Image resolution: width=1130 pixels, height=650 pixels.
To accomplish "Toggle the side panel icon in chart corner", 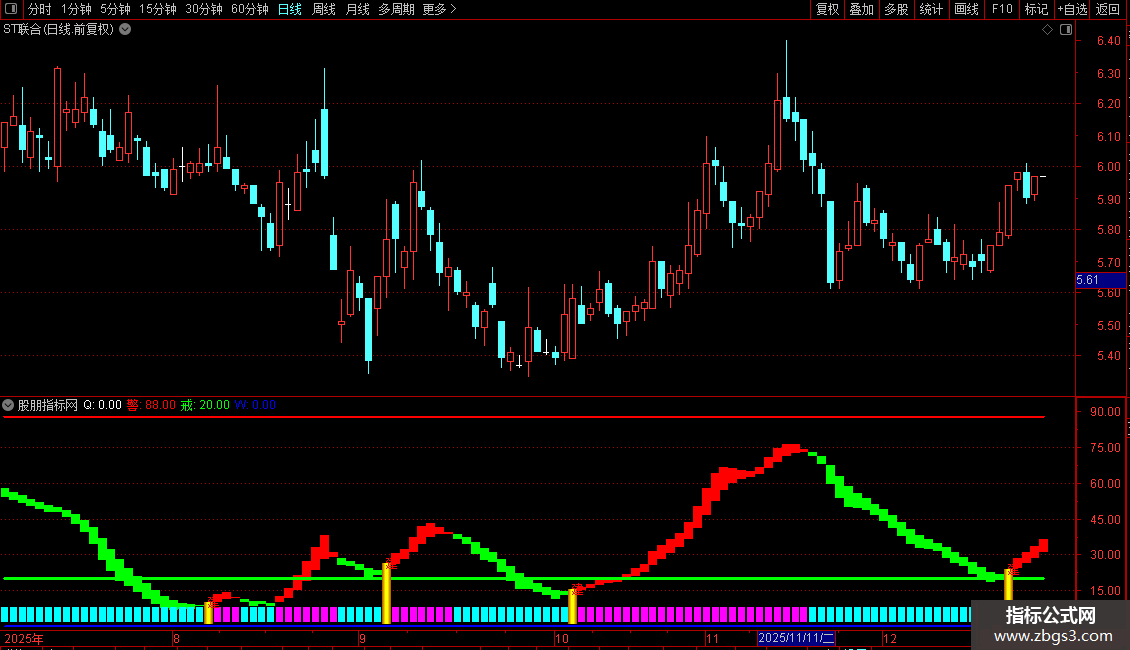I will tap(1066, 30).
